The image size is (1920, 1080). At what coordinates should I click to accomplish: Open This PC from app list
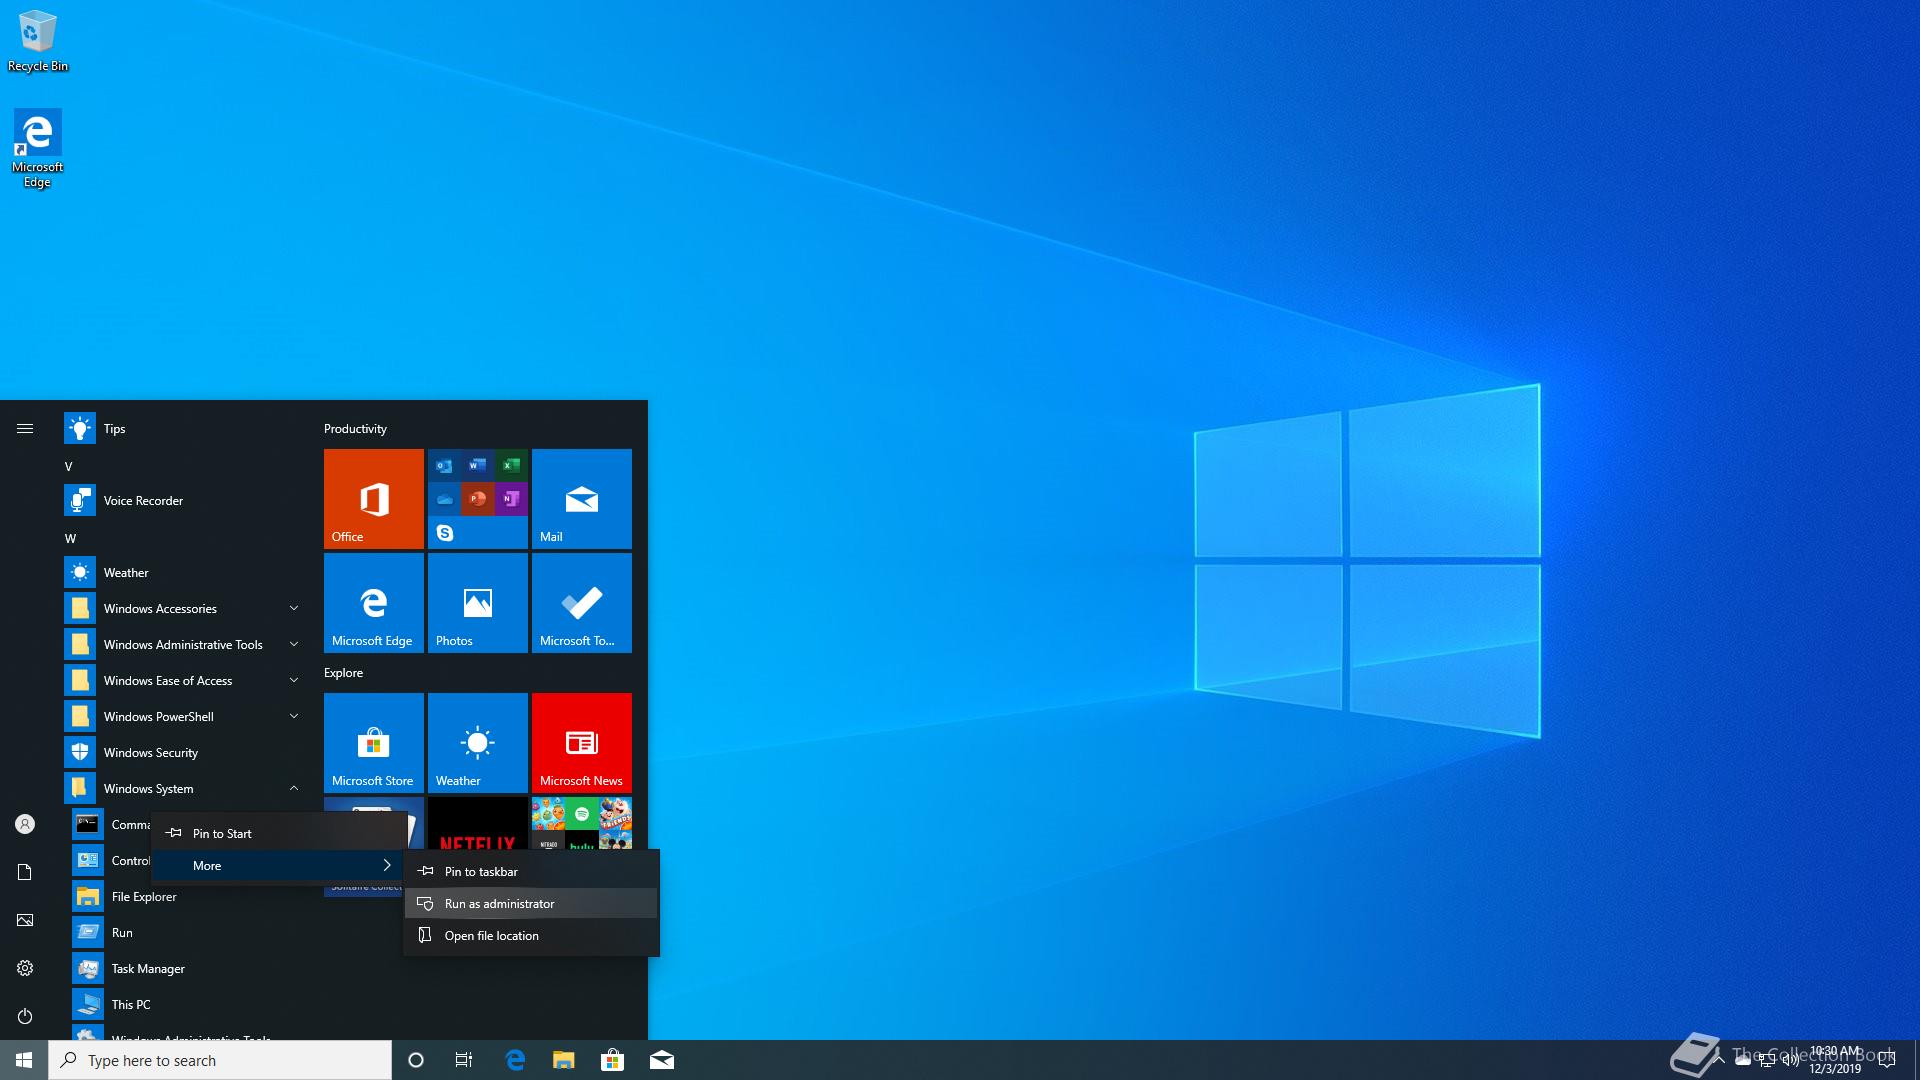186,1005
